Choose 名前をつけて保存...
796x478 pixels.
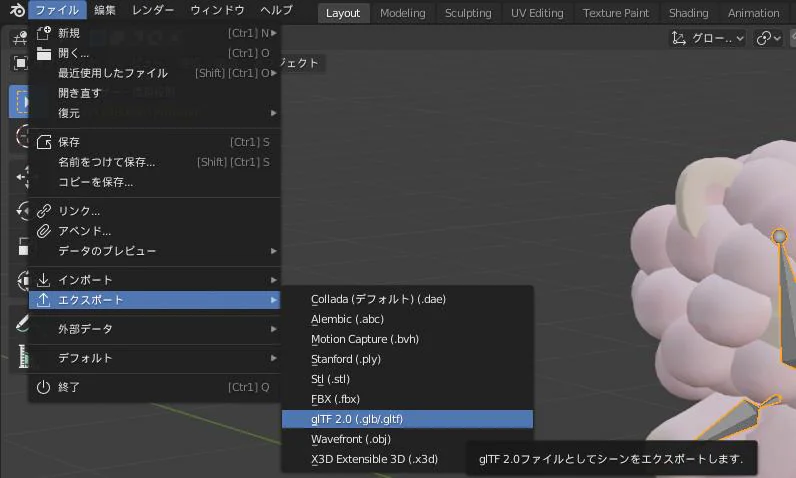point(155,162)
